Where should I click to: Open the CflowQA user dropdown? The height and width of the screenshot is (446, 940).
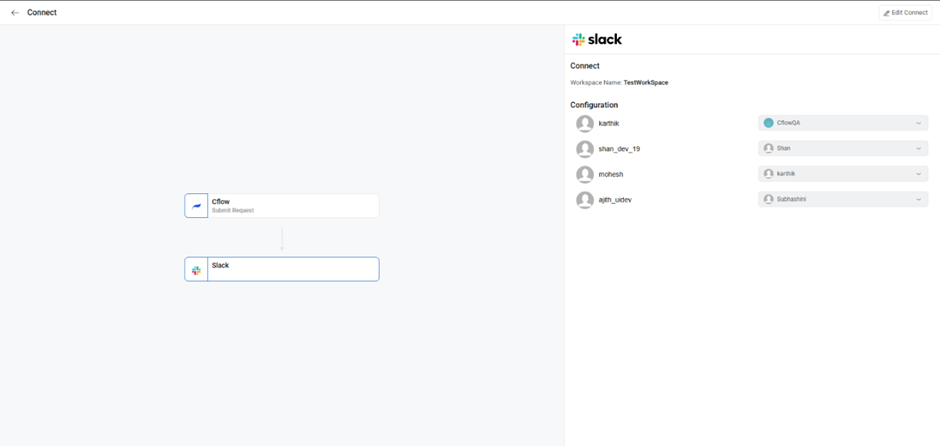tap(843, 123)
